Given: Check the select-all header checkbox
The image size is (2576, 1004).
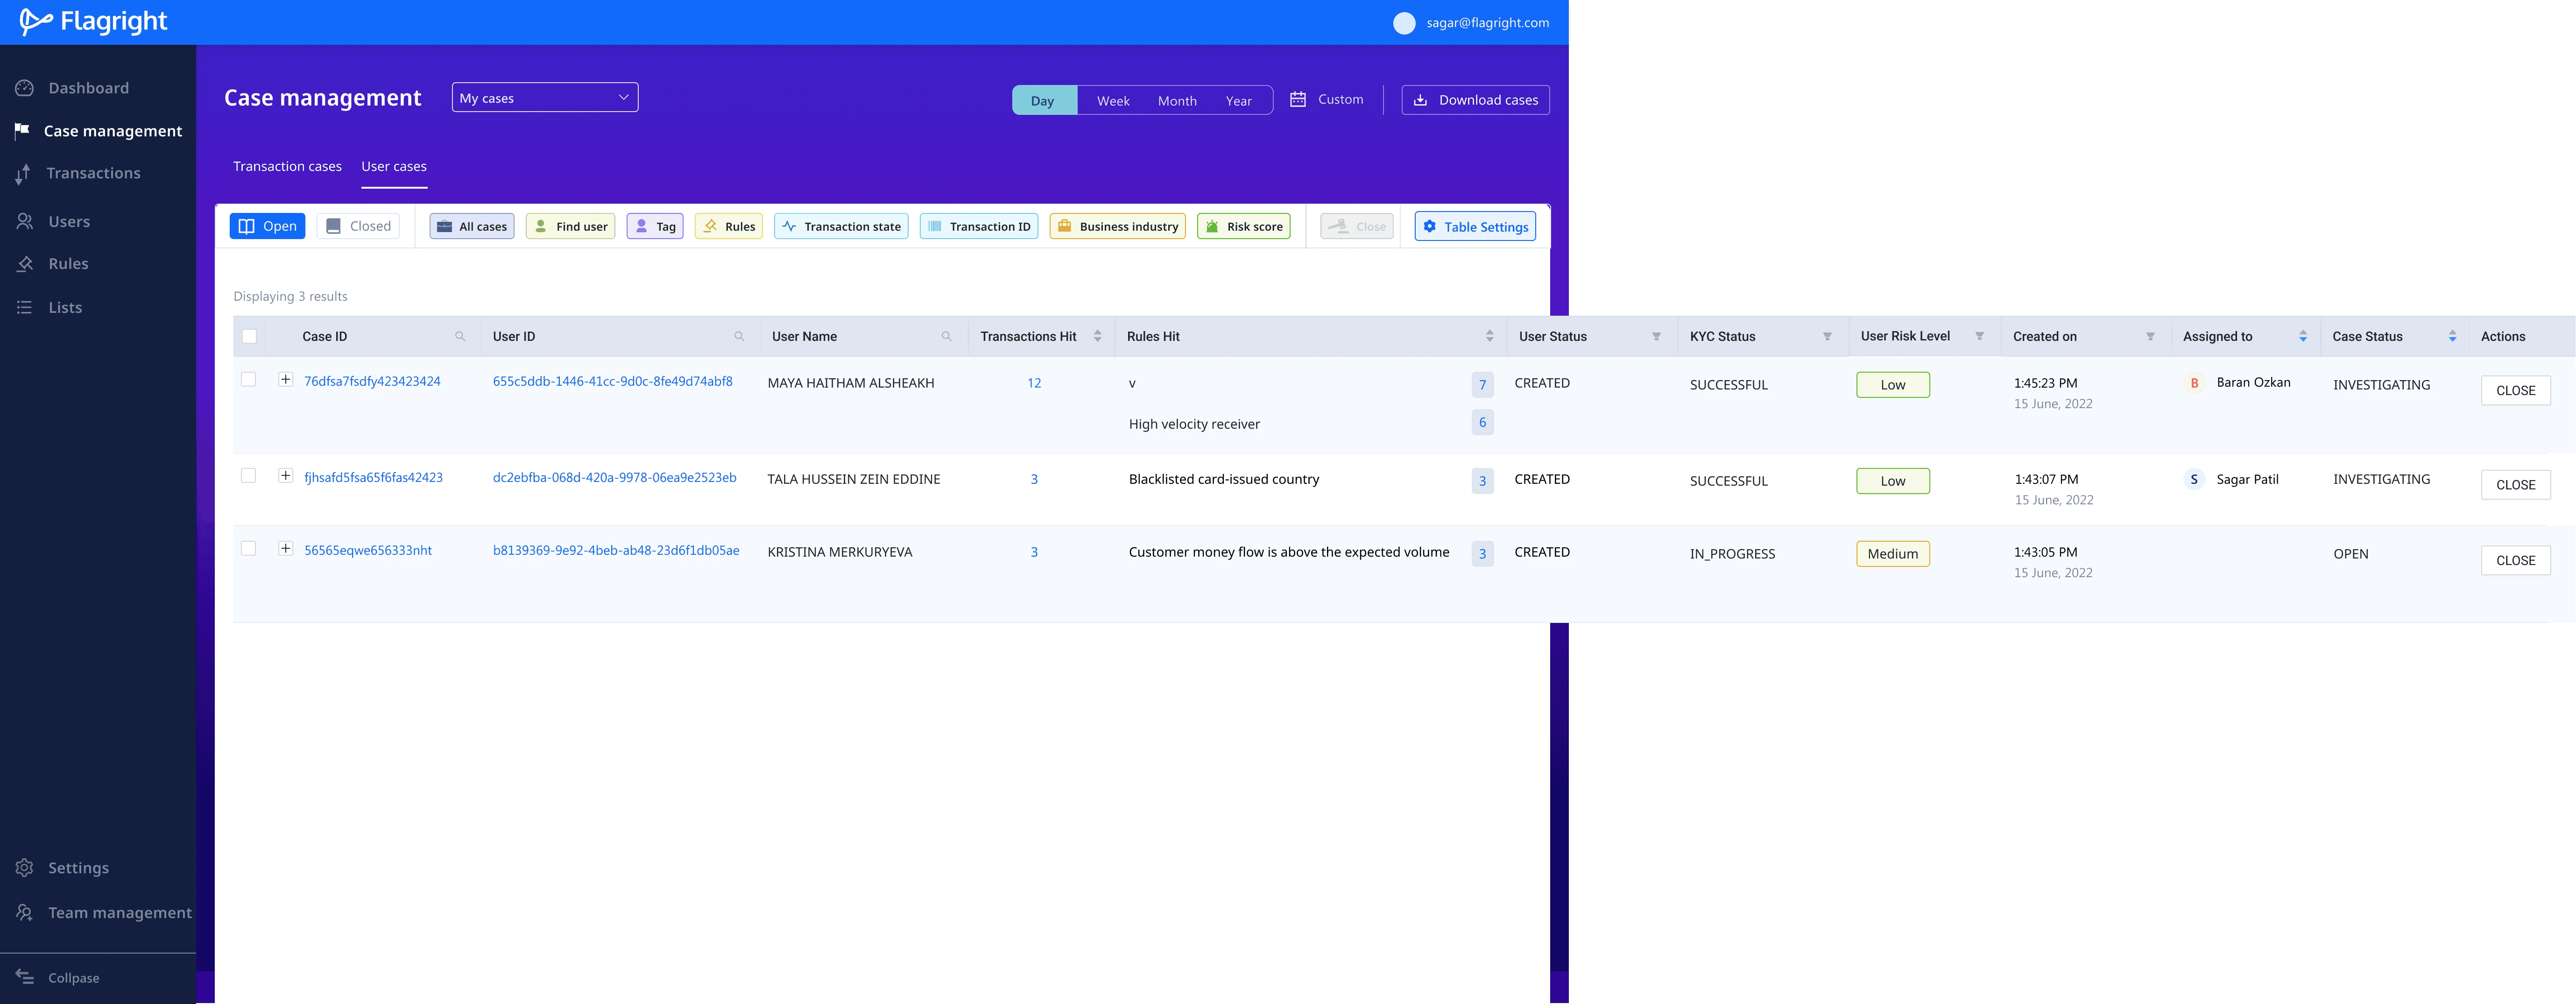Looking at the screenshot, I should point(250,336).
